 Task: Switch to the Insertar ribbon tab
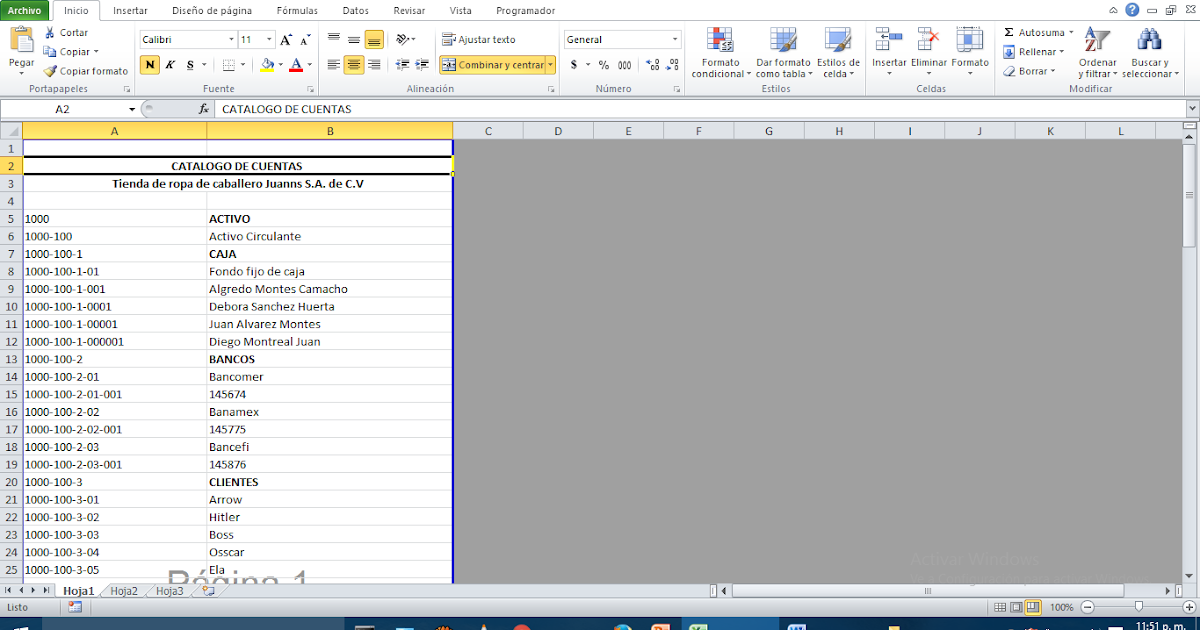point(130,11)
